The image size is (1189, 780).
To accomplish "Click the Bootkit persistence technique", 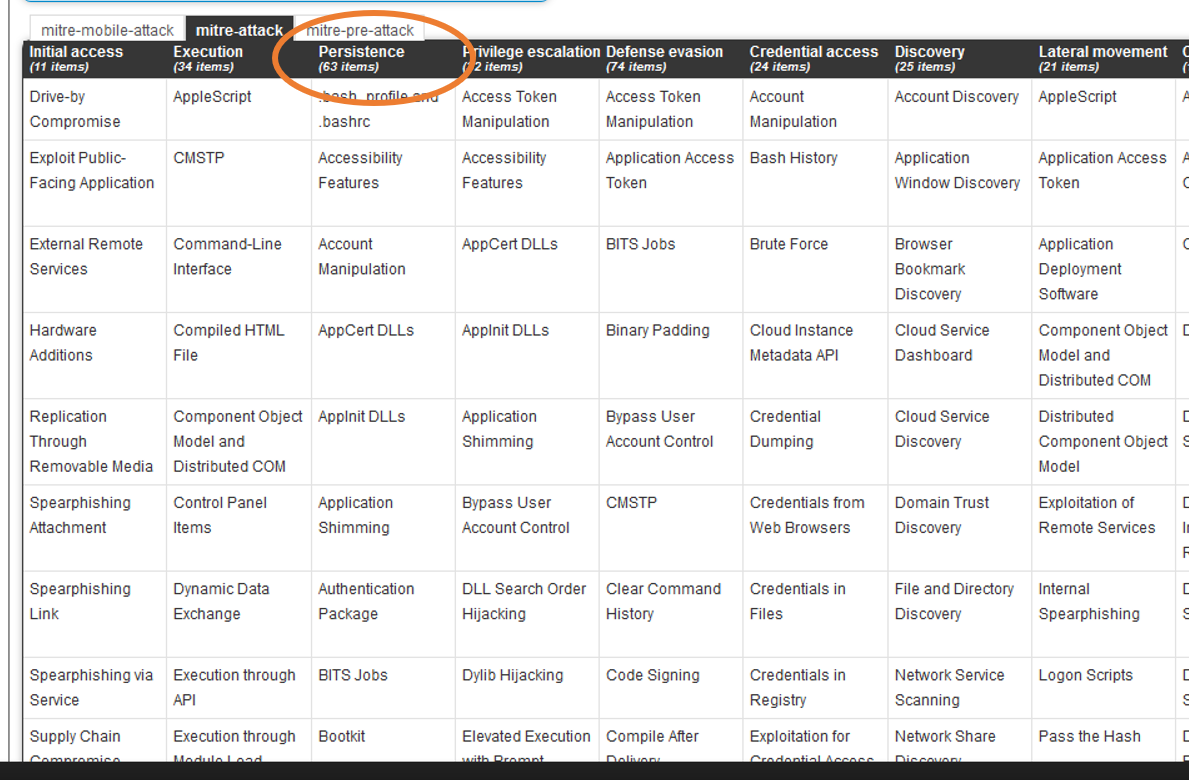I will coord(341,736).
